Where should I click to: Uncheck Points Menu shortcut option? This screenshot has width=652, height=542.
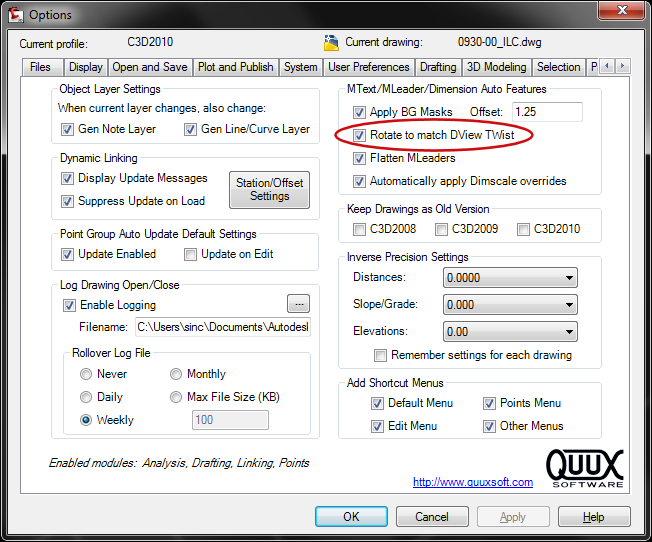click(489, 403)
